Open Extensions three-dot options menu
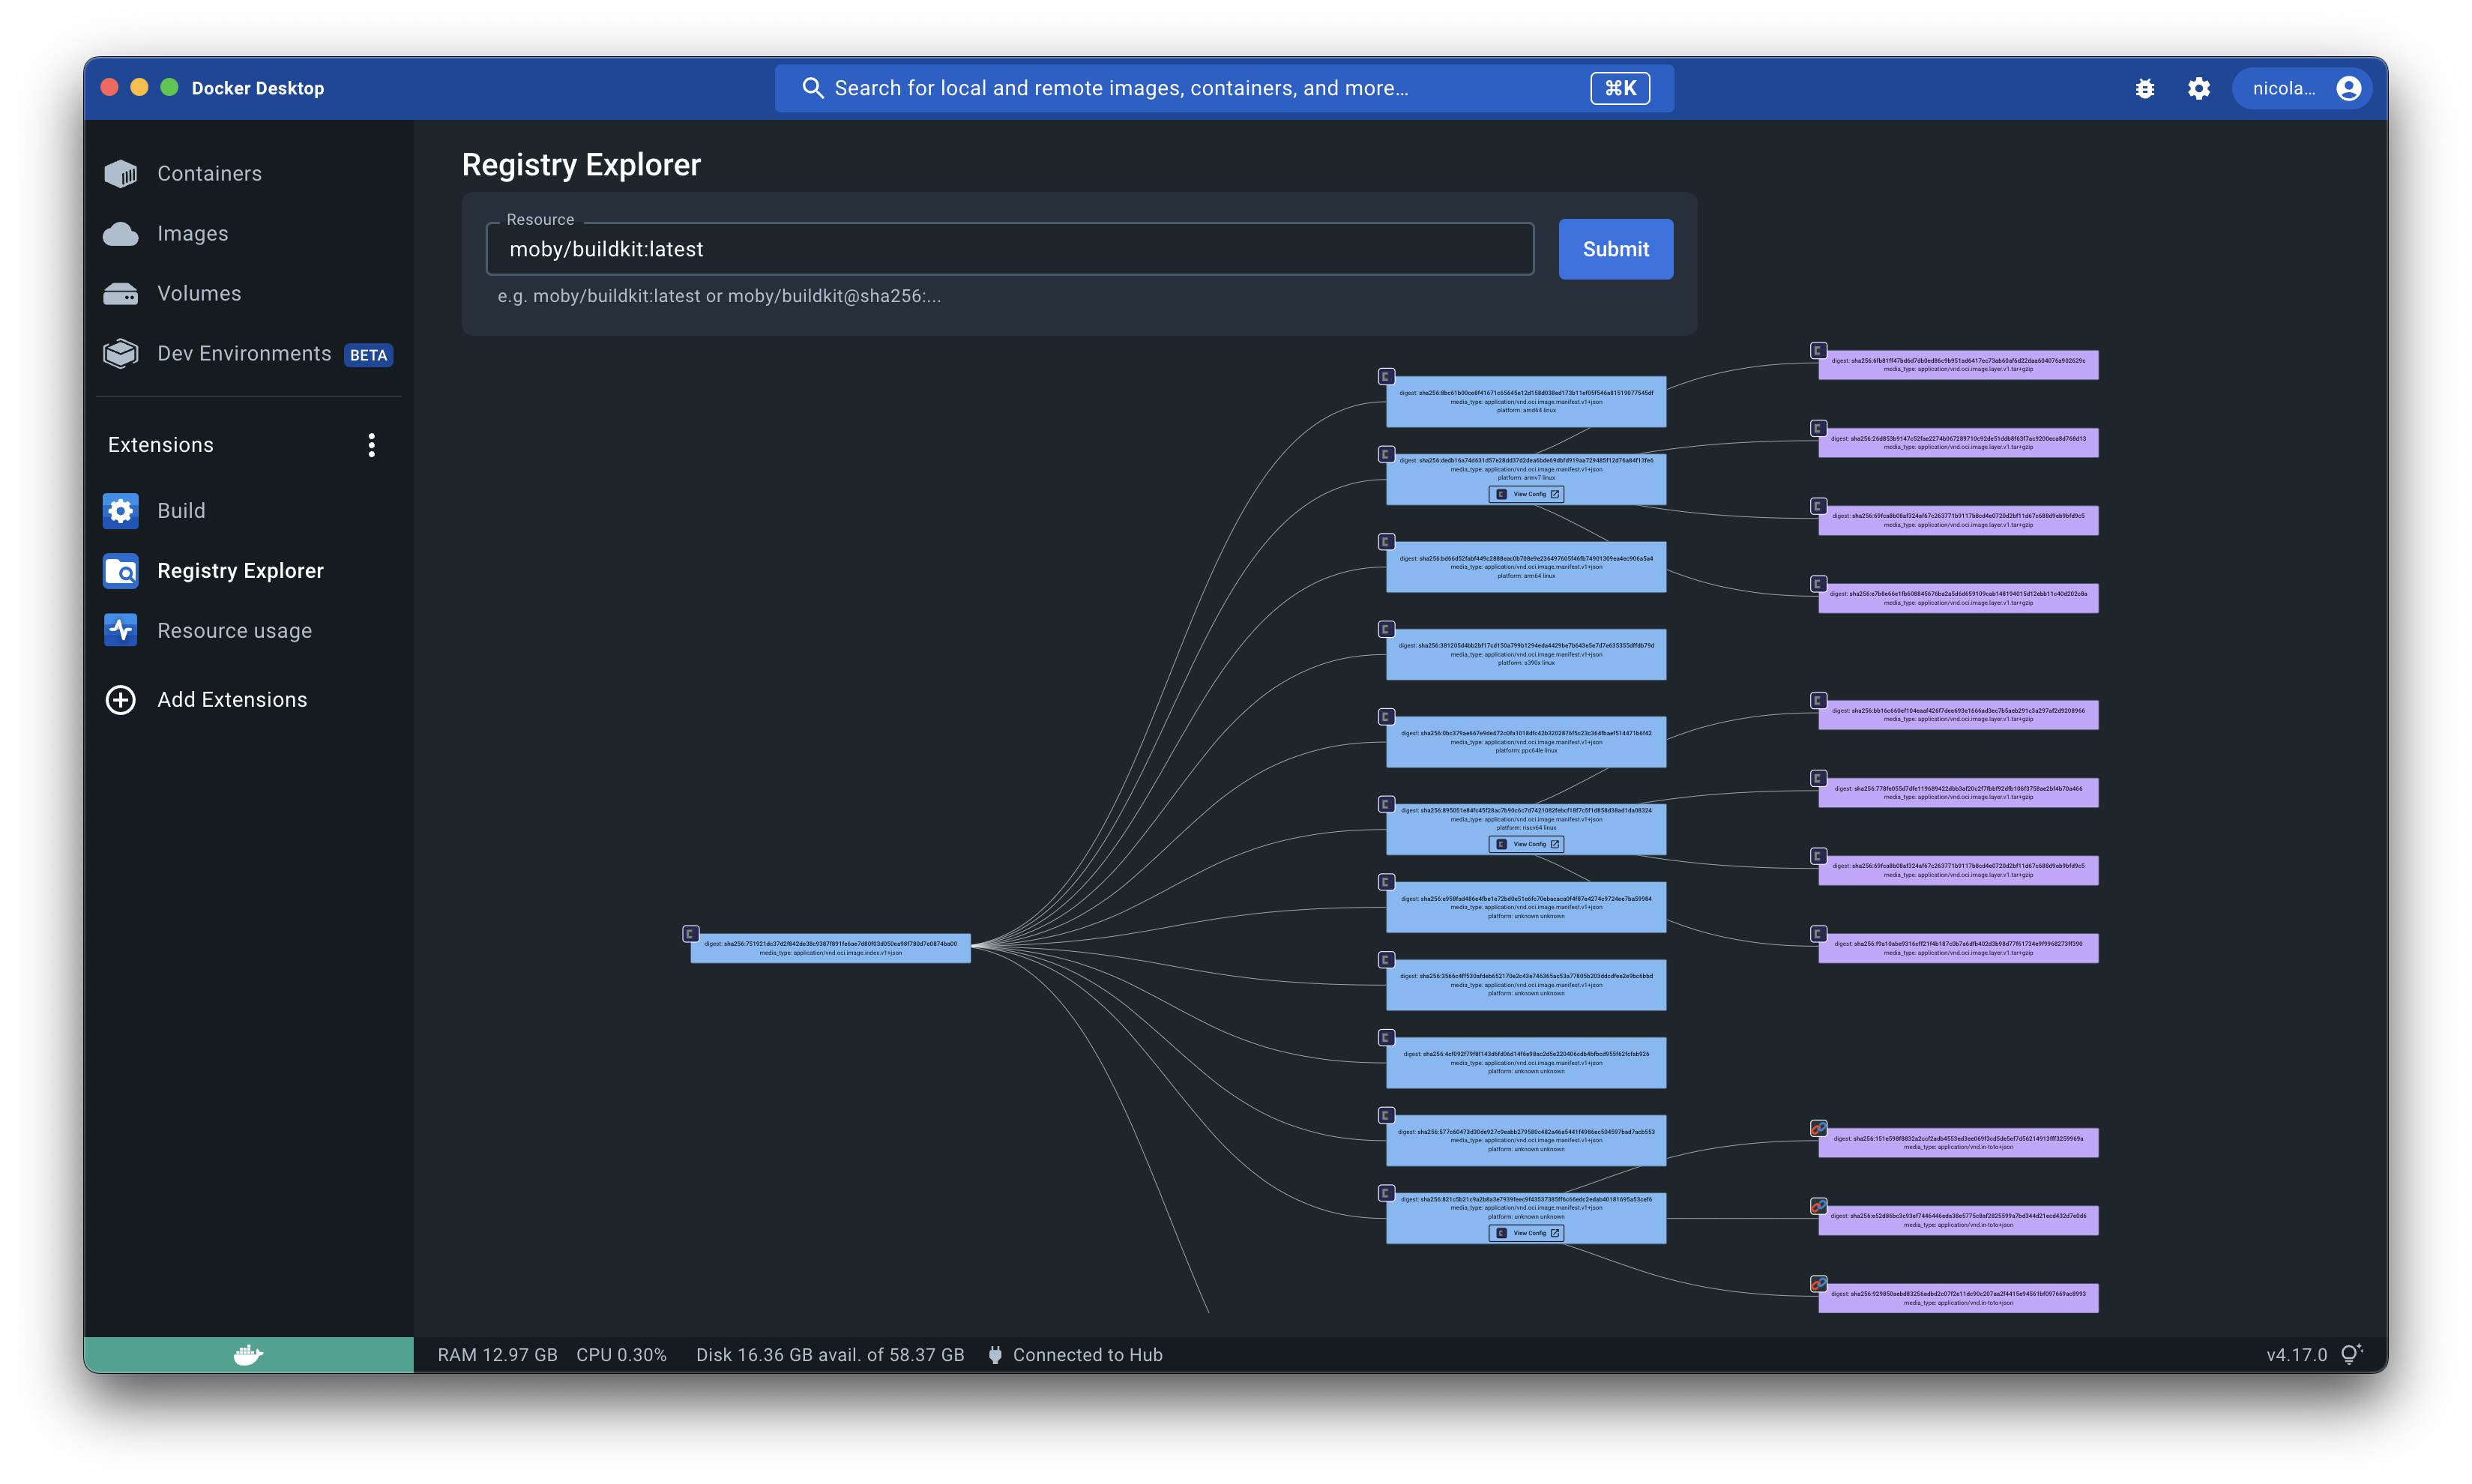This screenshot has width=2472, height=1484. (x=372, y=445)
